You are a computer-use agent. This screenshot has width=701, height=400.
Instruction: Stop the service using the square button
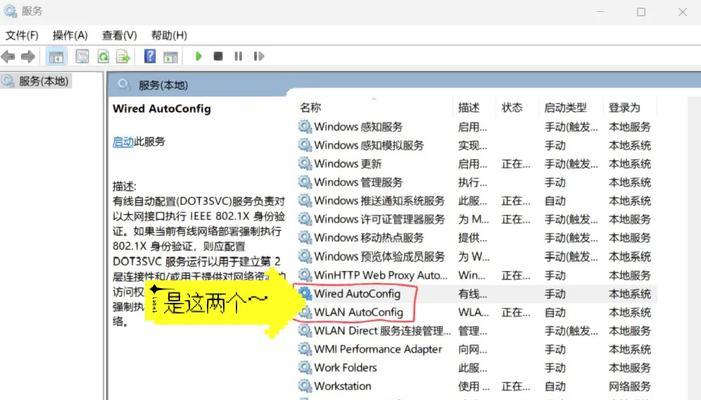tap(218, 56)
